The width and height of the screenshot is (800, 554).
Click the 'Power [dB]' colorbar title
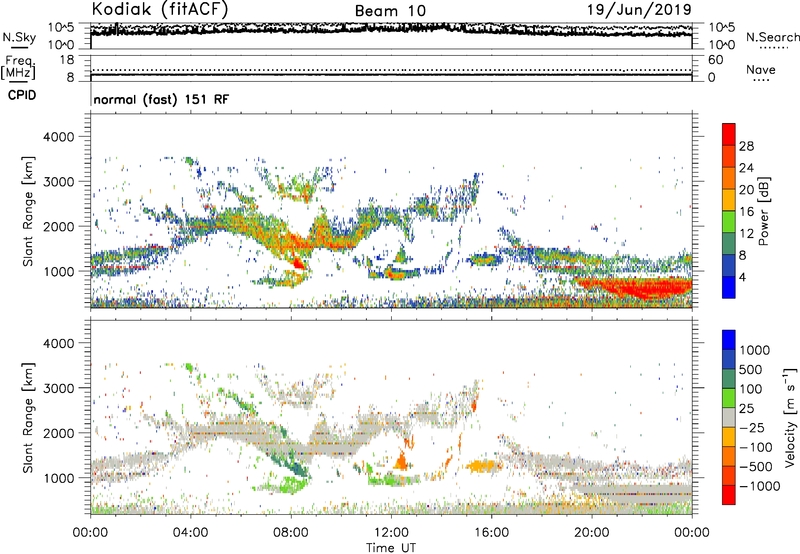click(763, 211)
